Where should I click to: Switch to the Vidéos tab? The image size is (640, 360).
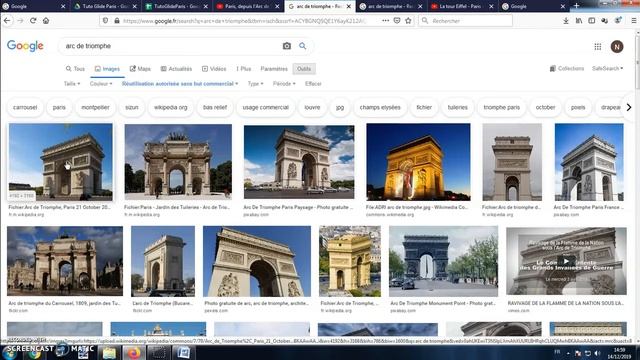(214, 69)
